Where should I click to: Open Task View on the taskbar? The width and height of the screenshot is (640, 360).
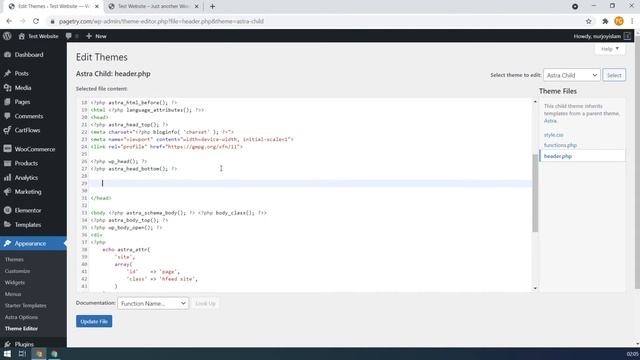click(22, 354)
